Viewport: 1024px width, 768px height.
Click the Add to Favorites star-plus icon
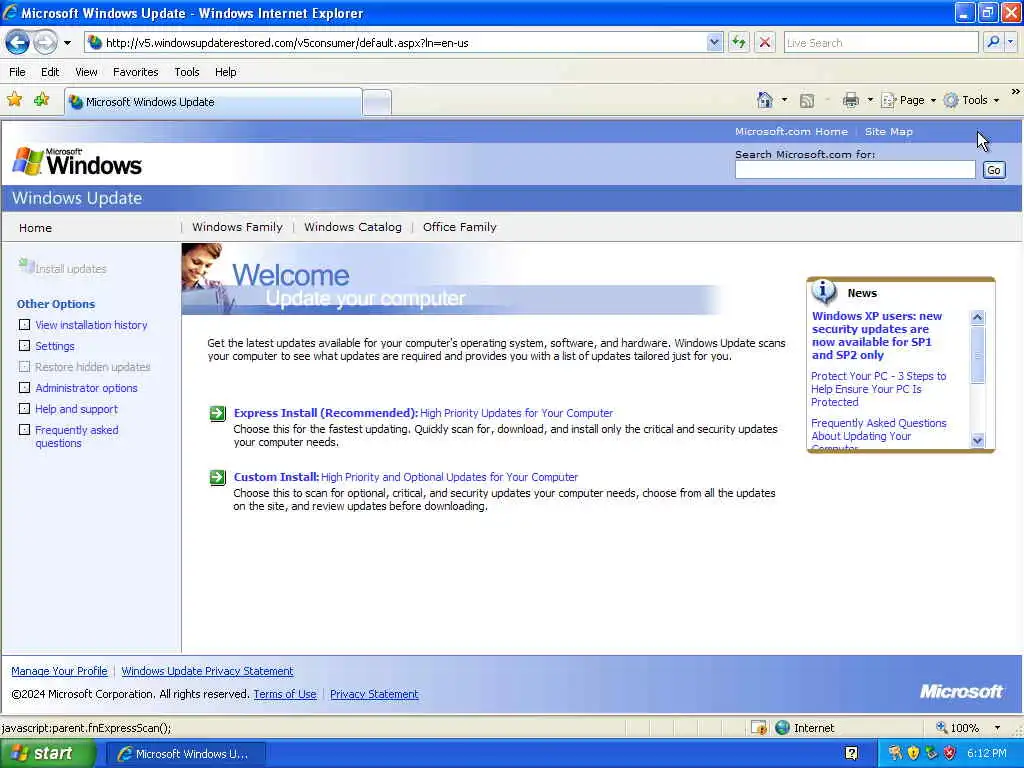pos(41,100)
